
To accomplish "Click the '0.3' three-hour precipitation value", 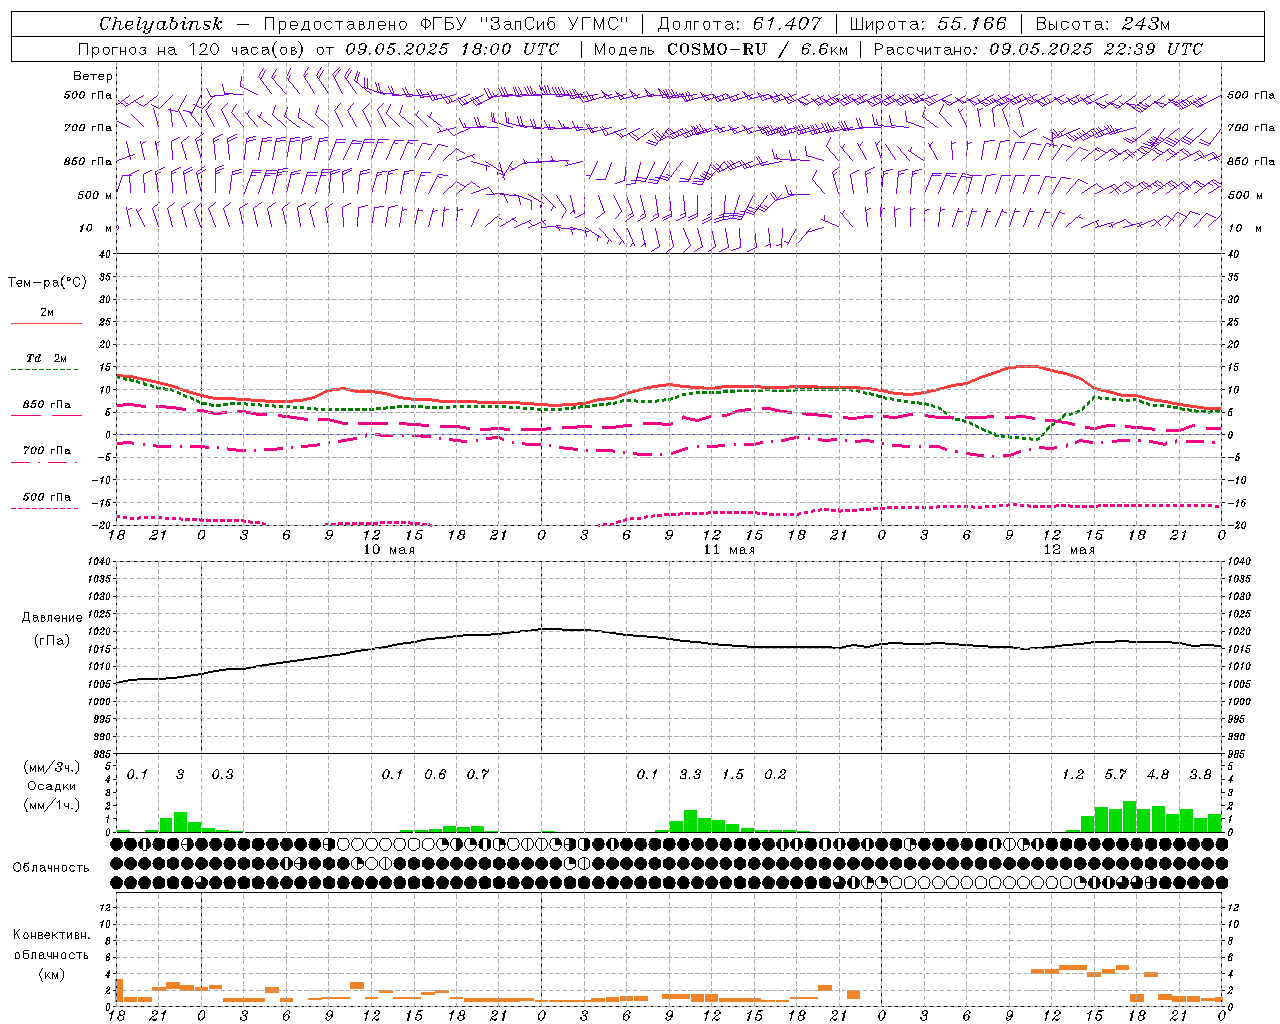I will [222, 774].
